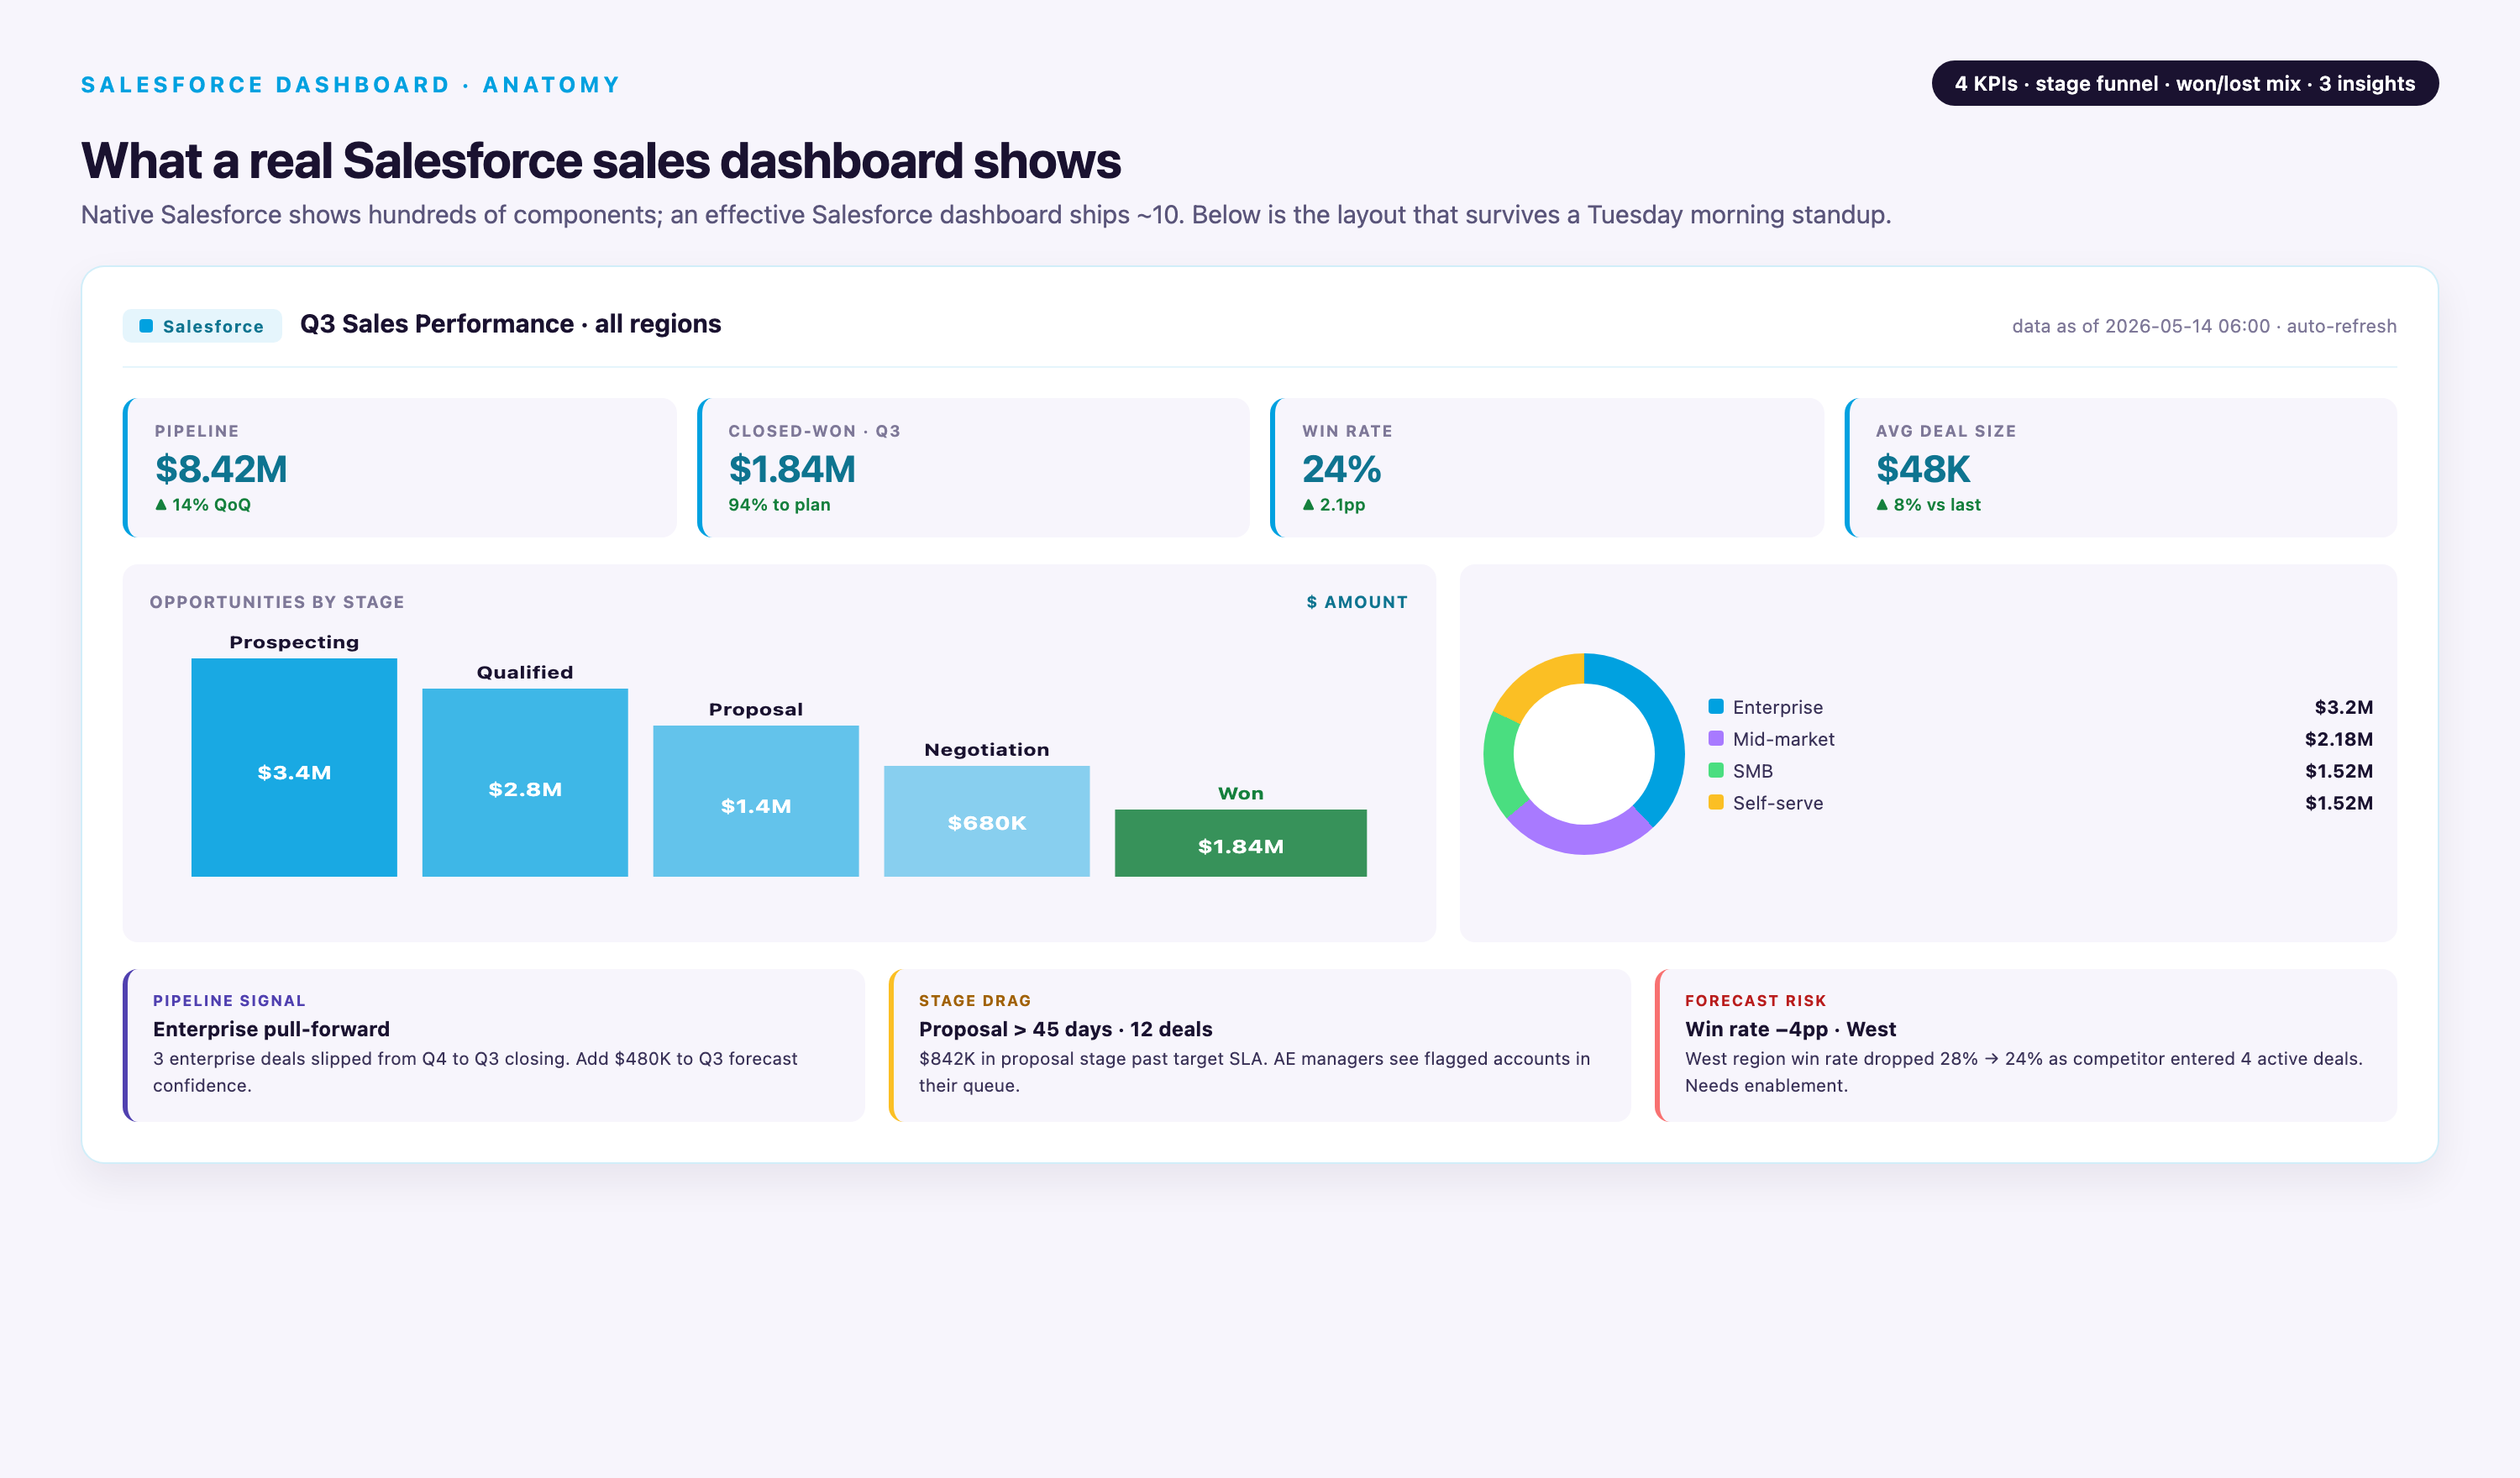Click the Self-serve yellow legend swatch
This screenshot has height=1478, width=2520.
point(1716,803)
